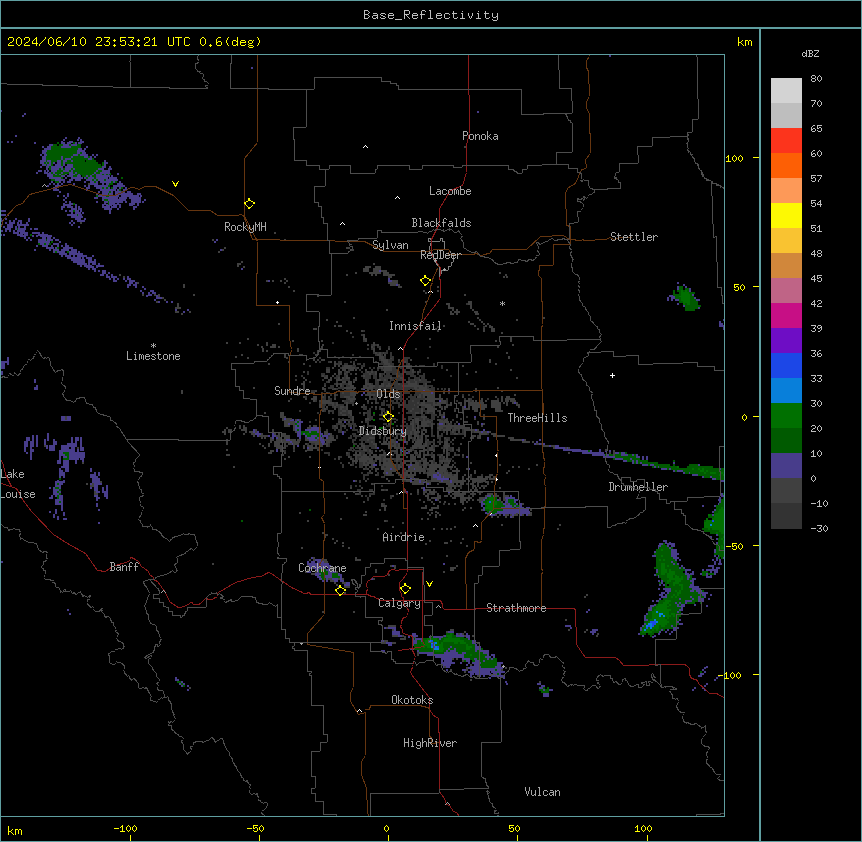Click the yellow v marker northwest of RockyMH
862x842 pixels.
coord(175,184)
